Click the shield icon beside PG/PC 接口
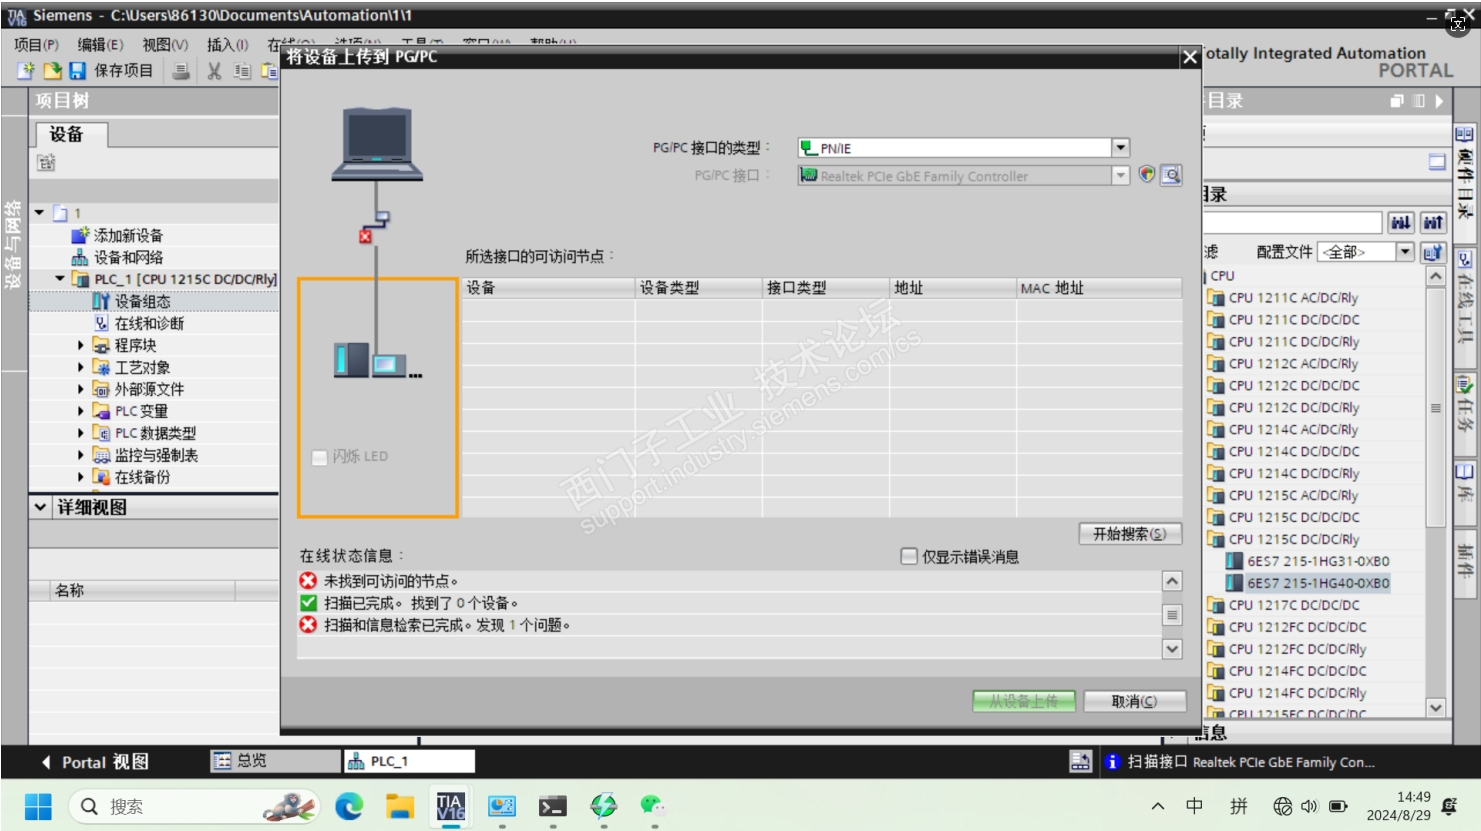 [x=1147, y=175]
